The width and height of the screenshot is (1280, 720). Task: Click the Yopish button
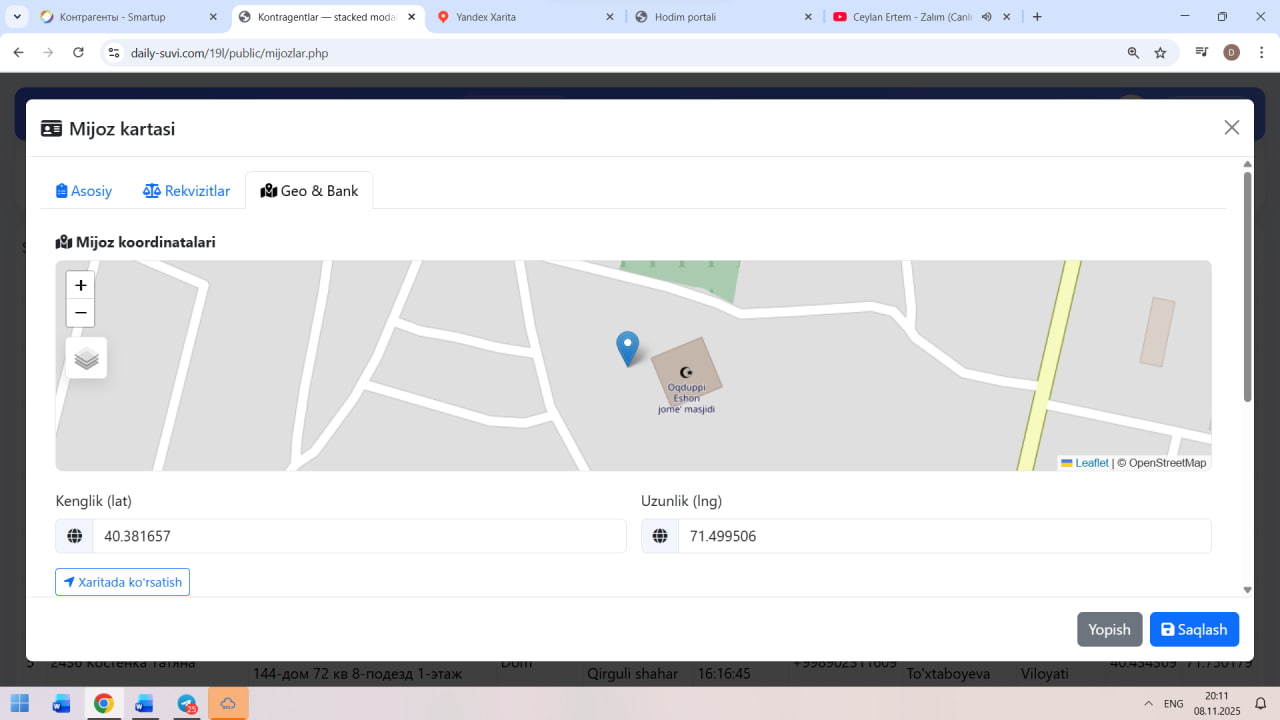click(x=1109, y=629)
